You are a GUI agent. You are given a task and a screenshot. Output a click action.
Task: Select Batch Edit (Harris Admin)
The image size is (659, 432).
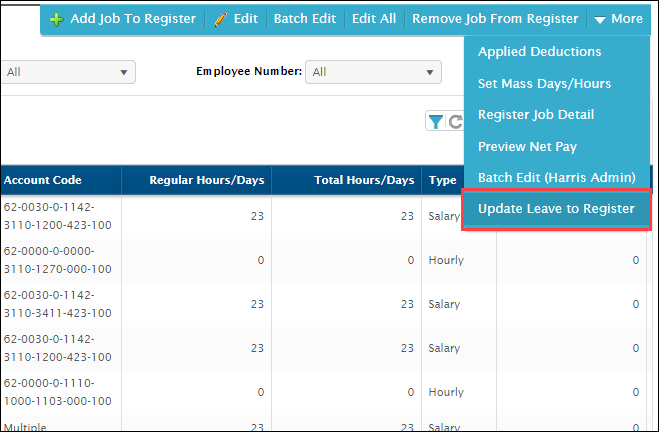click(556, 177)
